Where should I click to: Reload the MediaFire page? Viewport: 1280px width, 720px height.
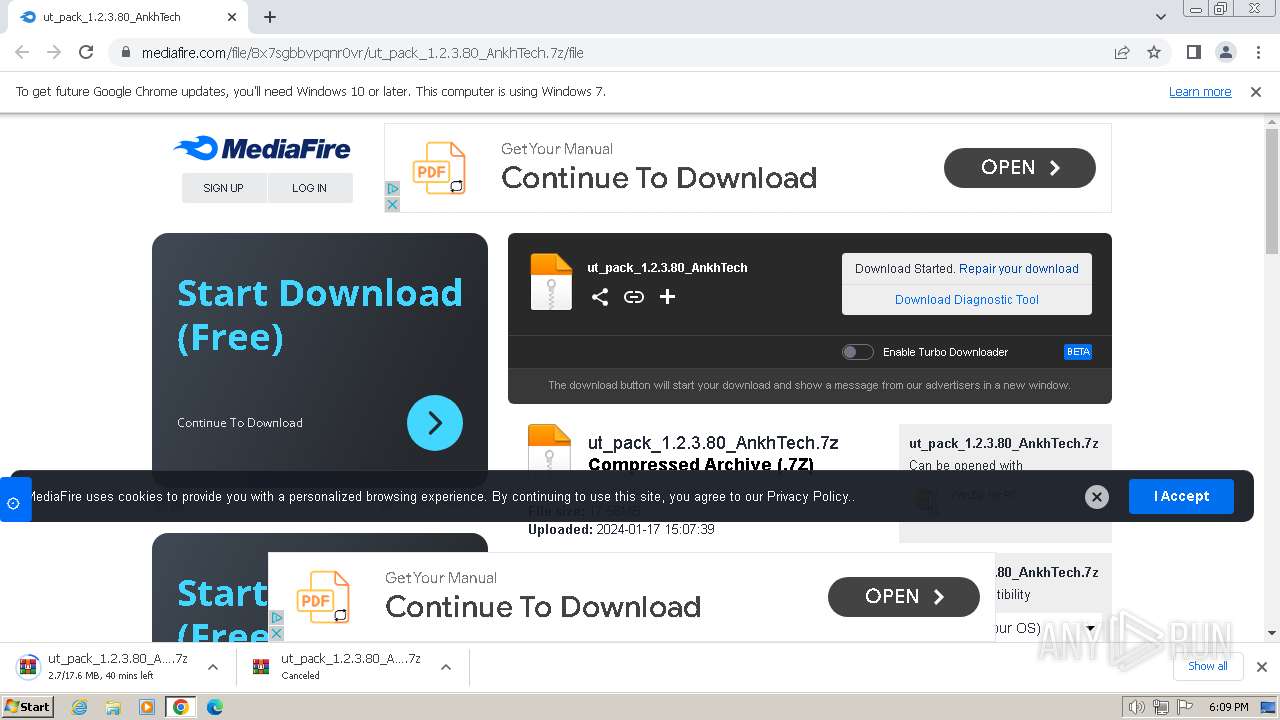coord(86,52)
